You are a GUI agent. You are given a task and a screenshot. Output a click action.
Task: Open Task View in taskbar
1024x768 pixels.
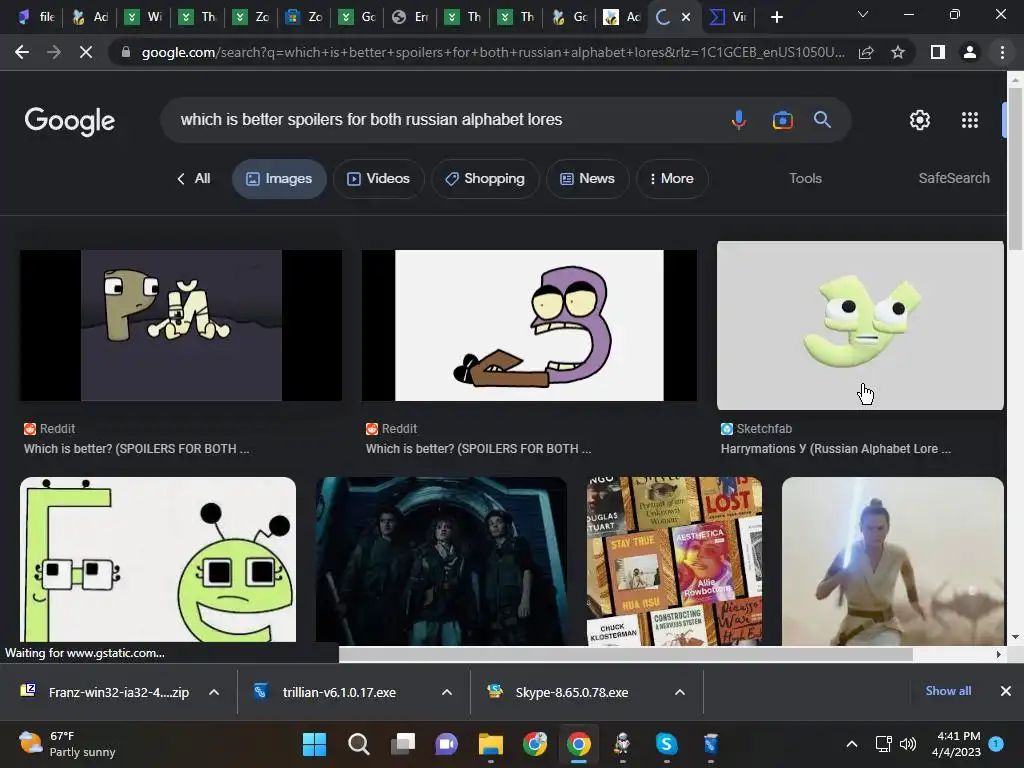tap(403, 744)
